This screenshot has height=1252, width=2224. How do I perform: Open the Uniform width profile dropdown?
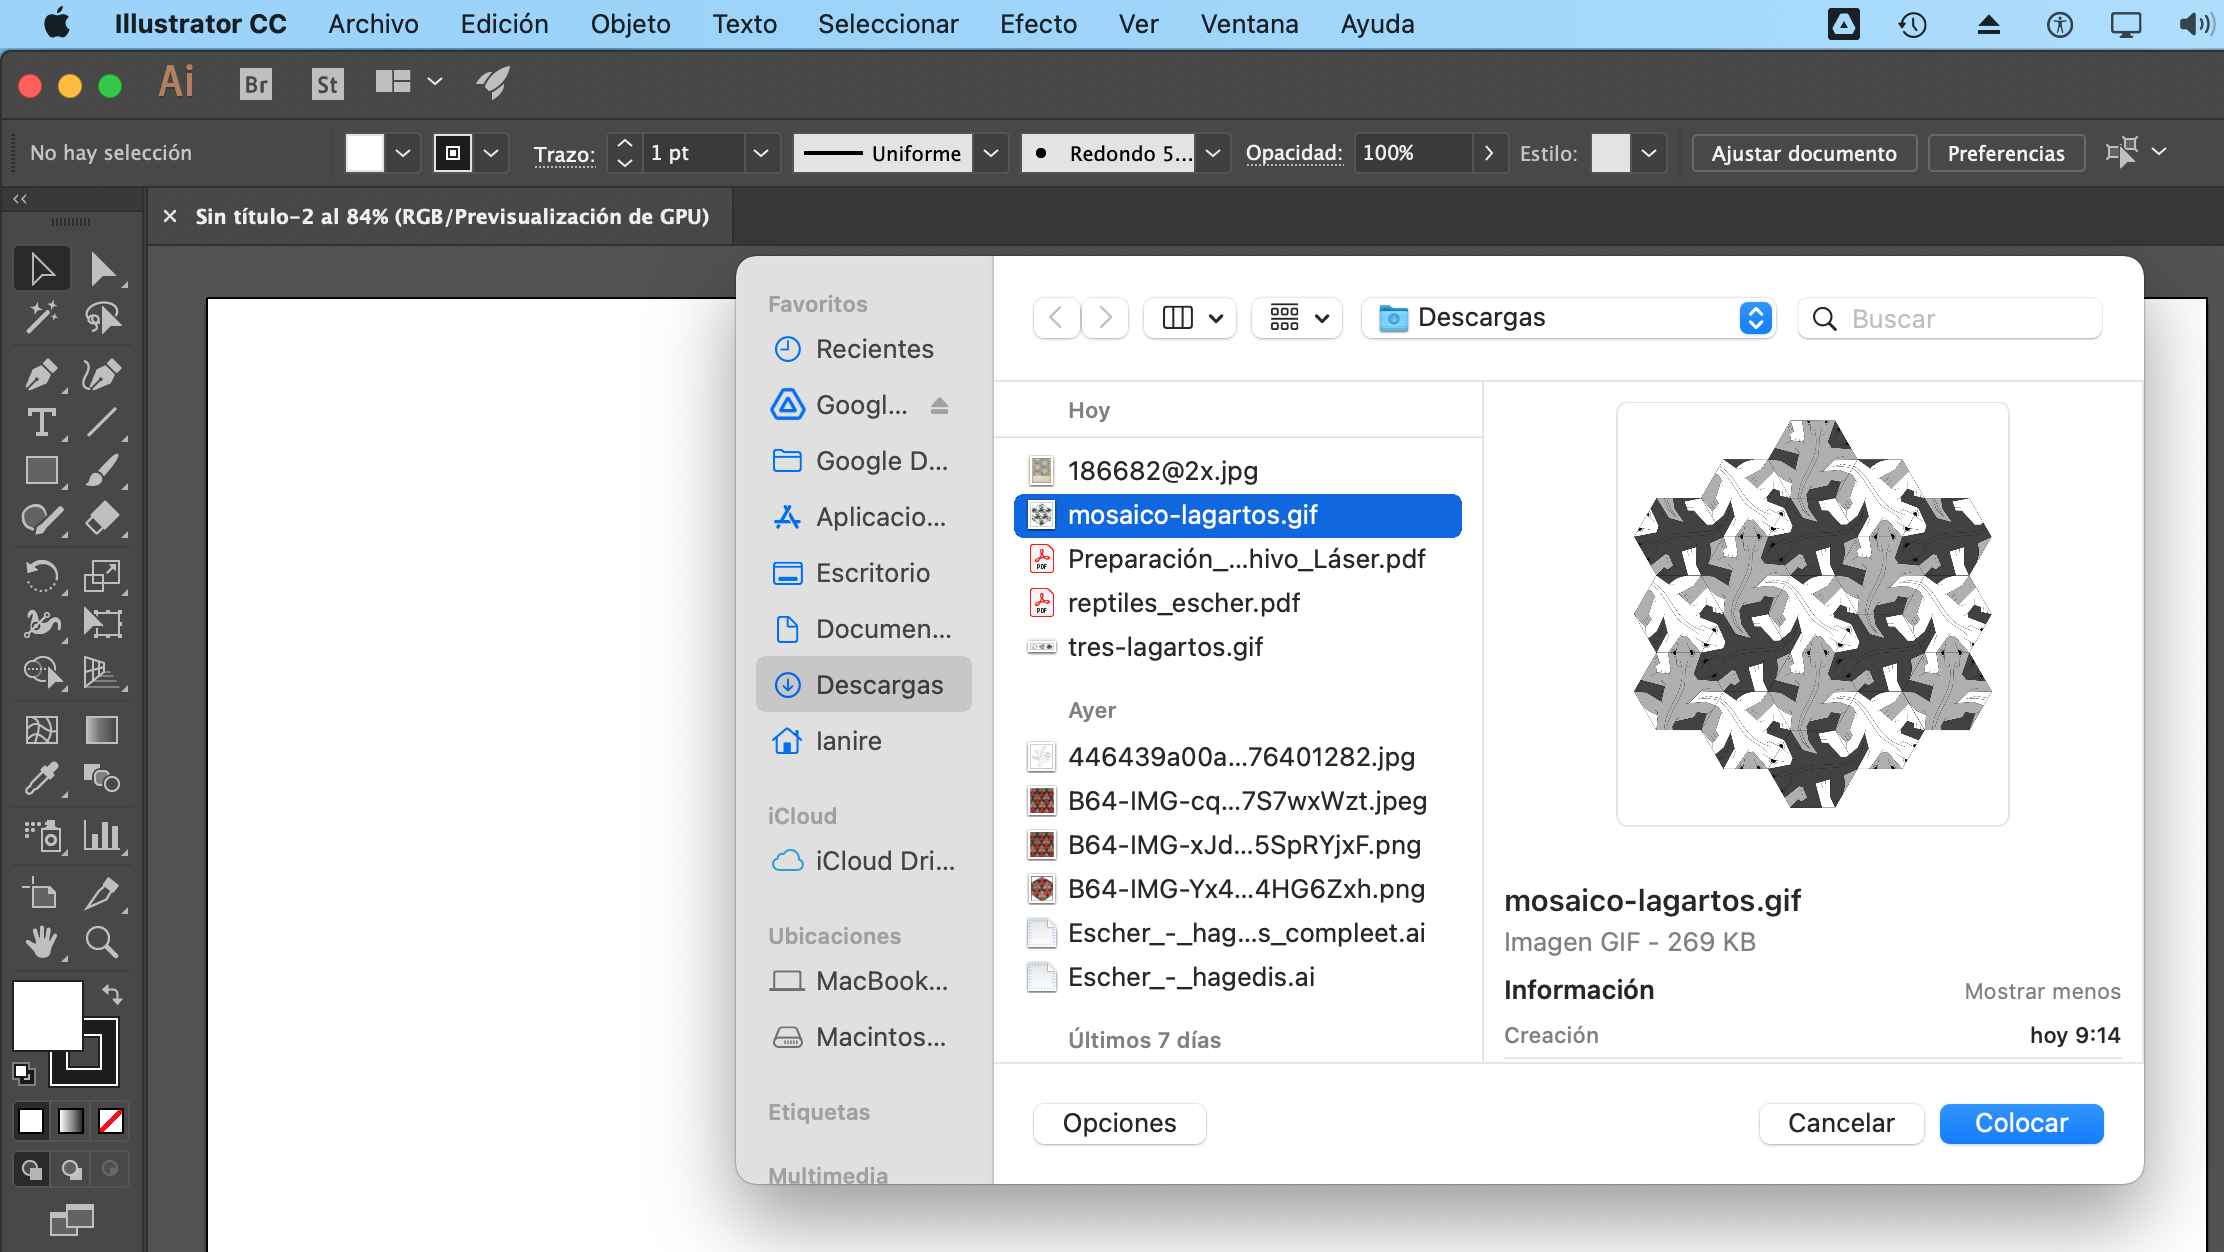[991, 153]
